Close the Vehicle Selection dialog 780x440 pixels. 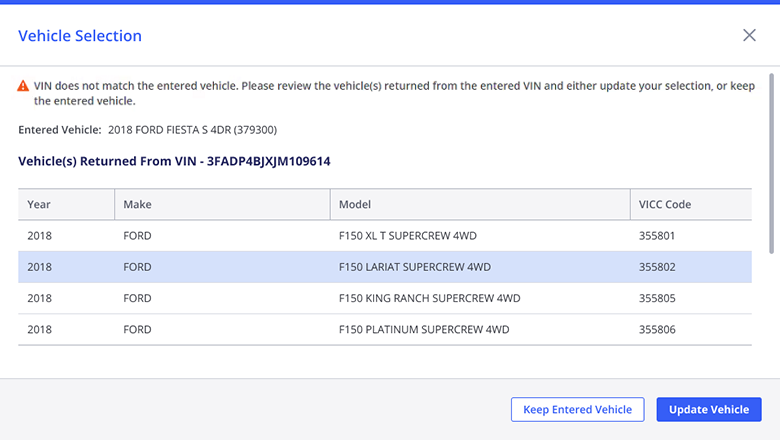point(749,35)
